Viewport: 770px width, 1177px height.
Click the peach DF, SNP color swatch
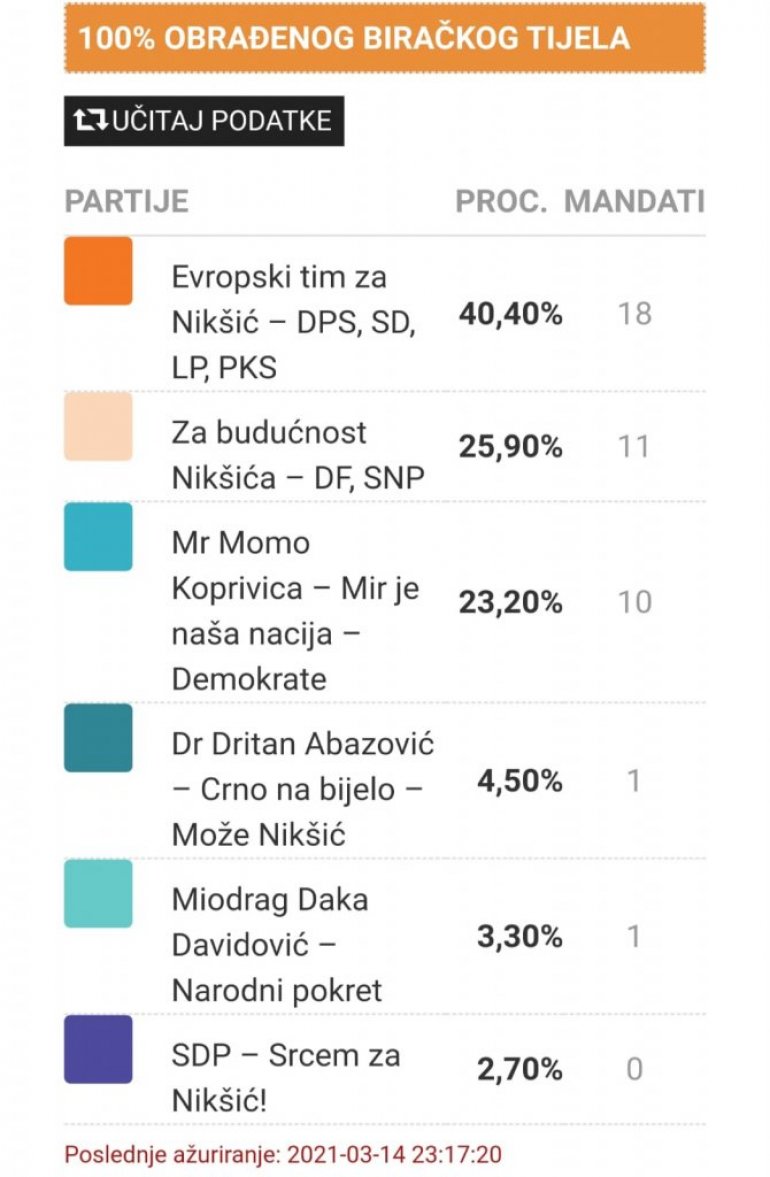tap(98, 426)
